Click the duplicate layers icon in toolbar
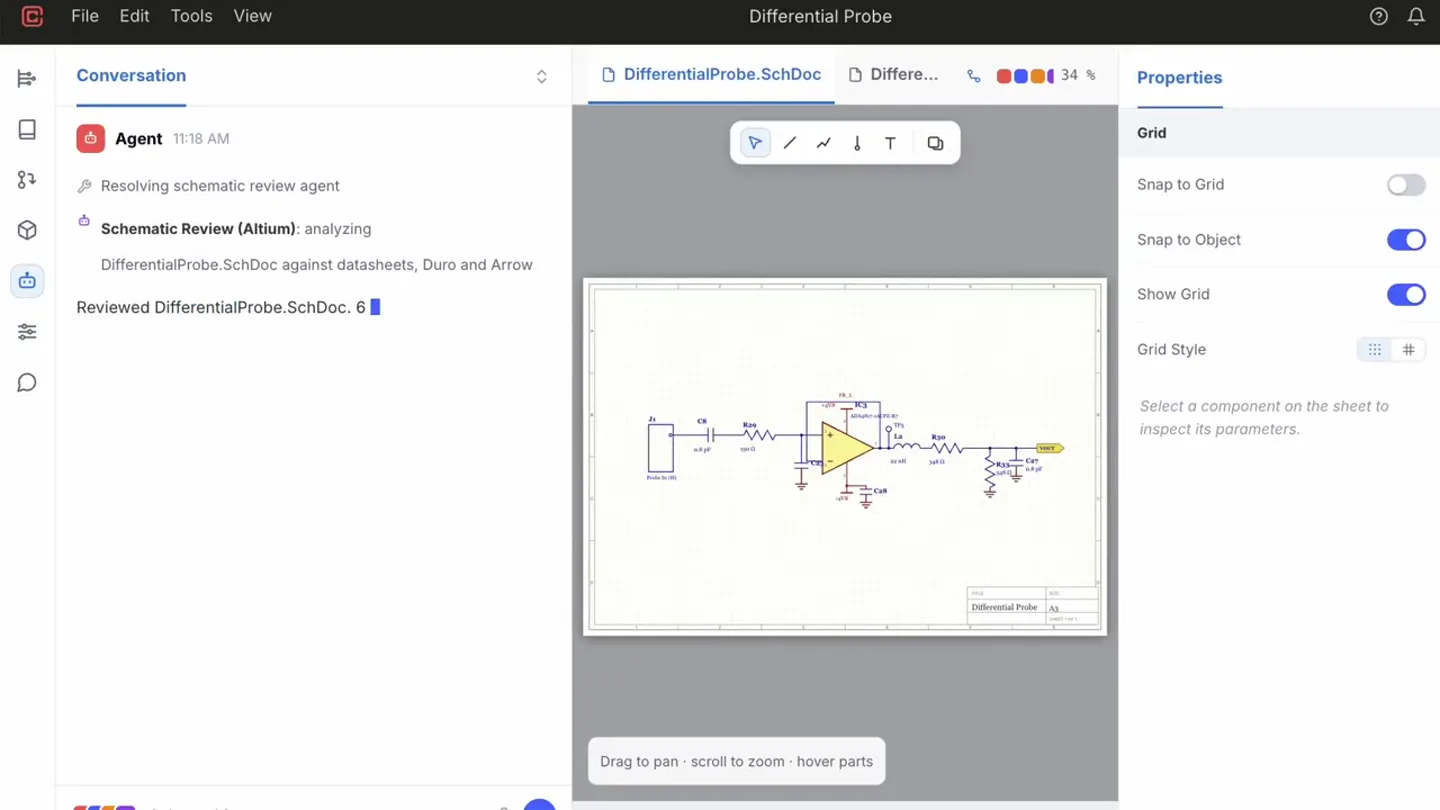The width and height of the screenshot is (1440, 810). coord(935,143)
